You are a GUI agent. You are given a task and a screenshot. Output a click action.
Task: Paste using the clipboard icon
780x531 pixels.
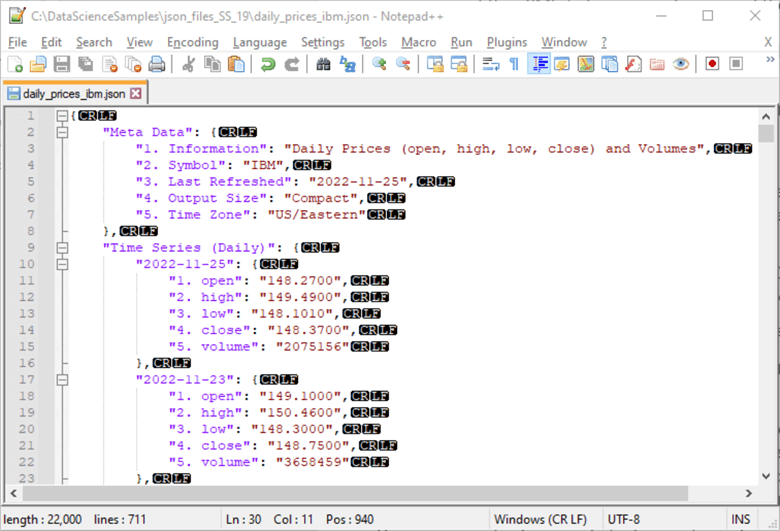pos(236,64)
